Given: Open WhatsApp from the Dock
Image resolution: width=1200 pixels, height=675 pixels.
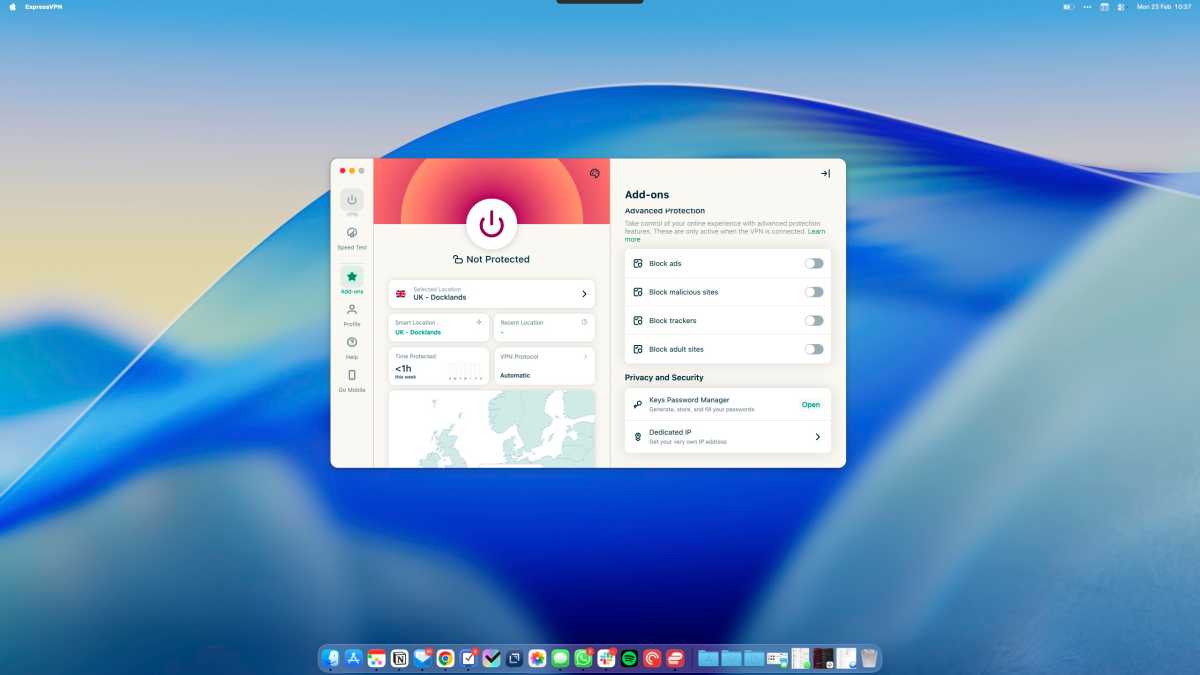Looking at the screenshot, I should pos(583,658).
